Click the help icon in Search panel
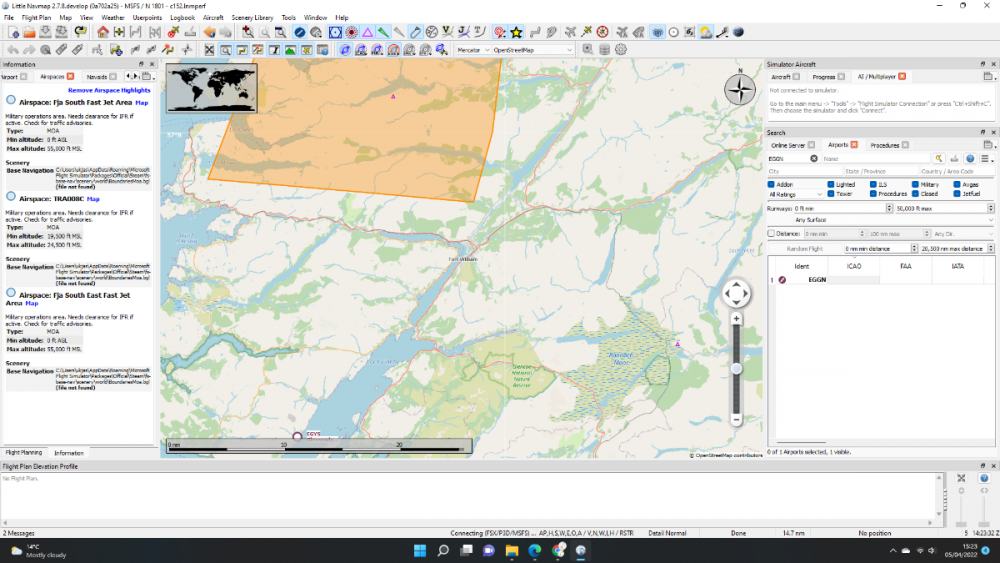1000x563 pixels. tap(970, 158)
